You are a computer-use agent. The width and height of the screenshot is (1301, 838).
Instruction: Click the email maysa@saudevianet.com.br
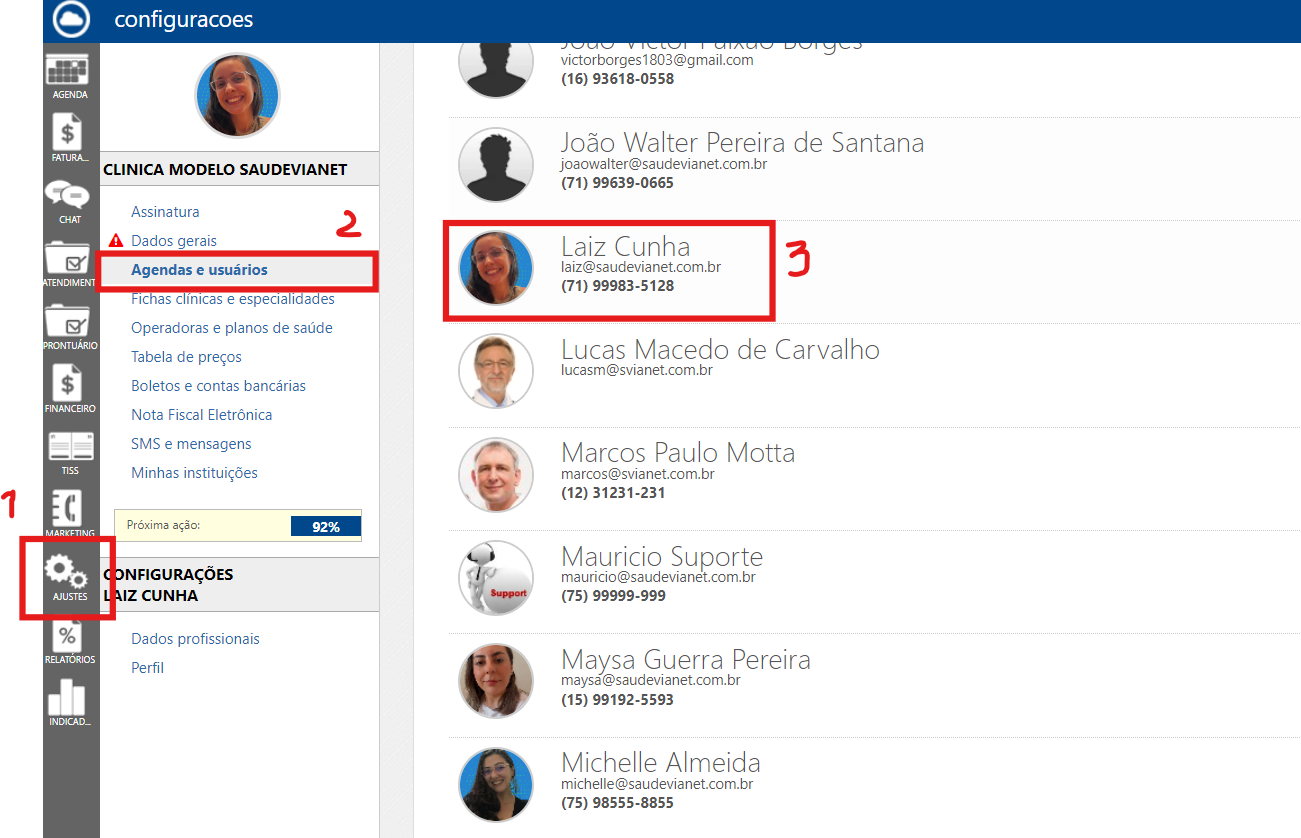(651, 680)
